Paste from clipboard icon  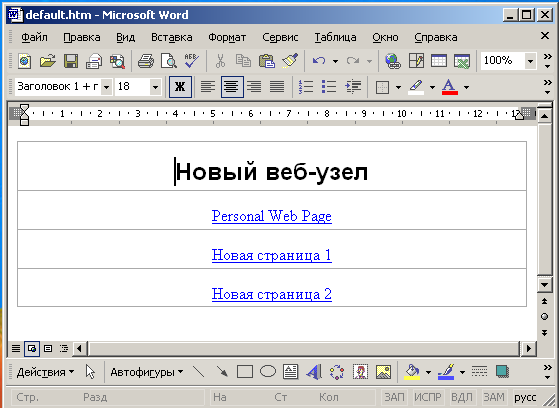(x=267, y=61)
